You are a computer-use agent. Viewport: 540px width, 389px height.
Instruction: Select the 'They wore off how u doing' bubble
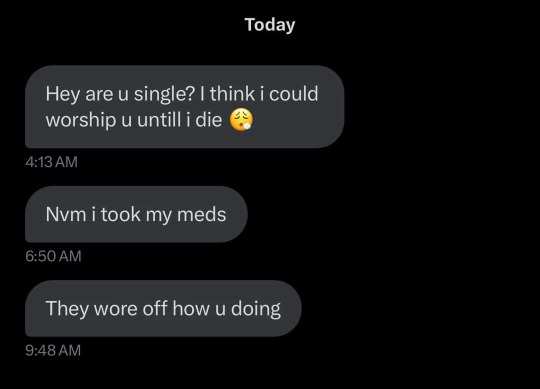click(163, 308)
